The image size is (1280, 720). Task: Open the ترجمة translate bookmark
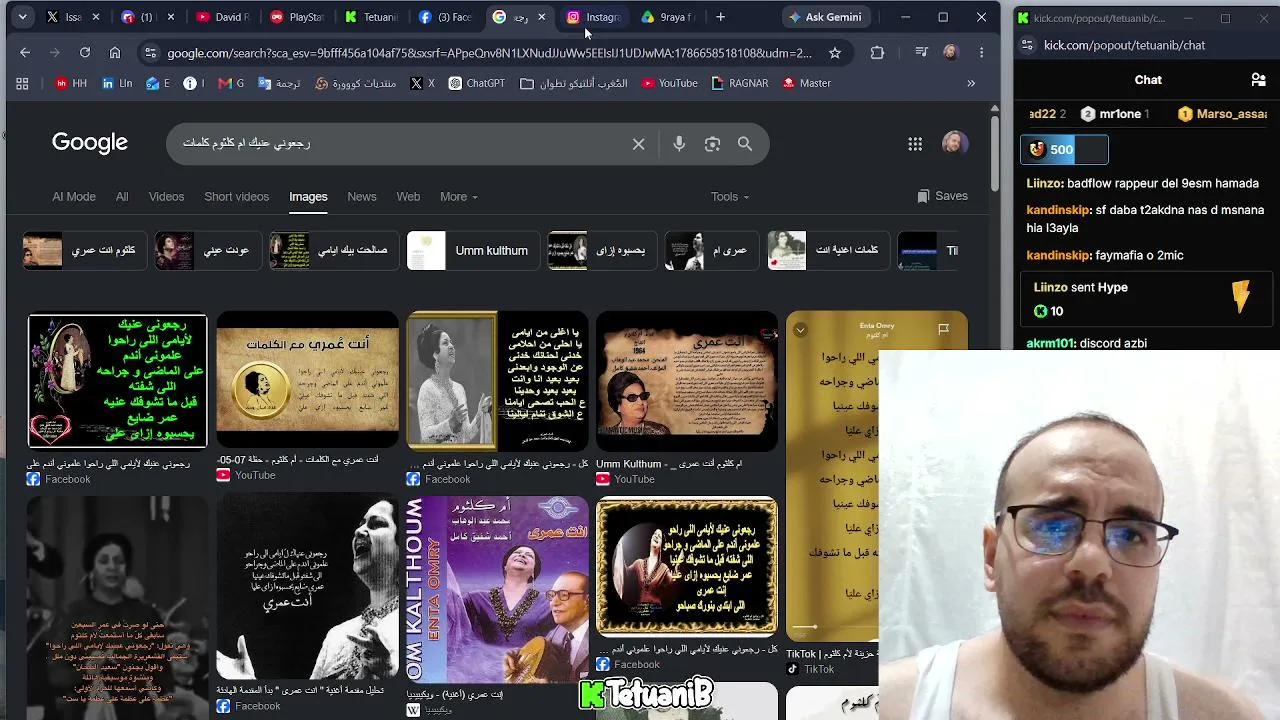279,84
